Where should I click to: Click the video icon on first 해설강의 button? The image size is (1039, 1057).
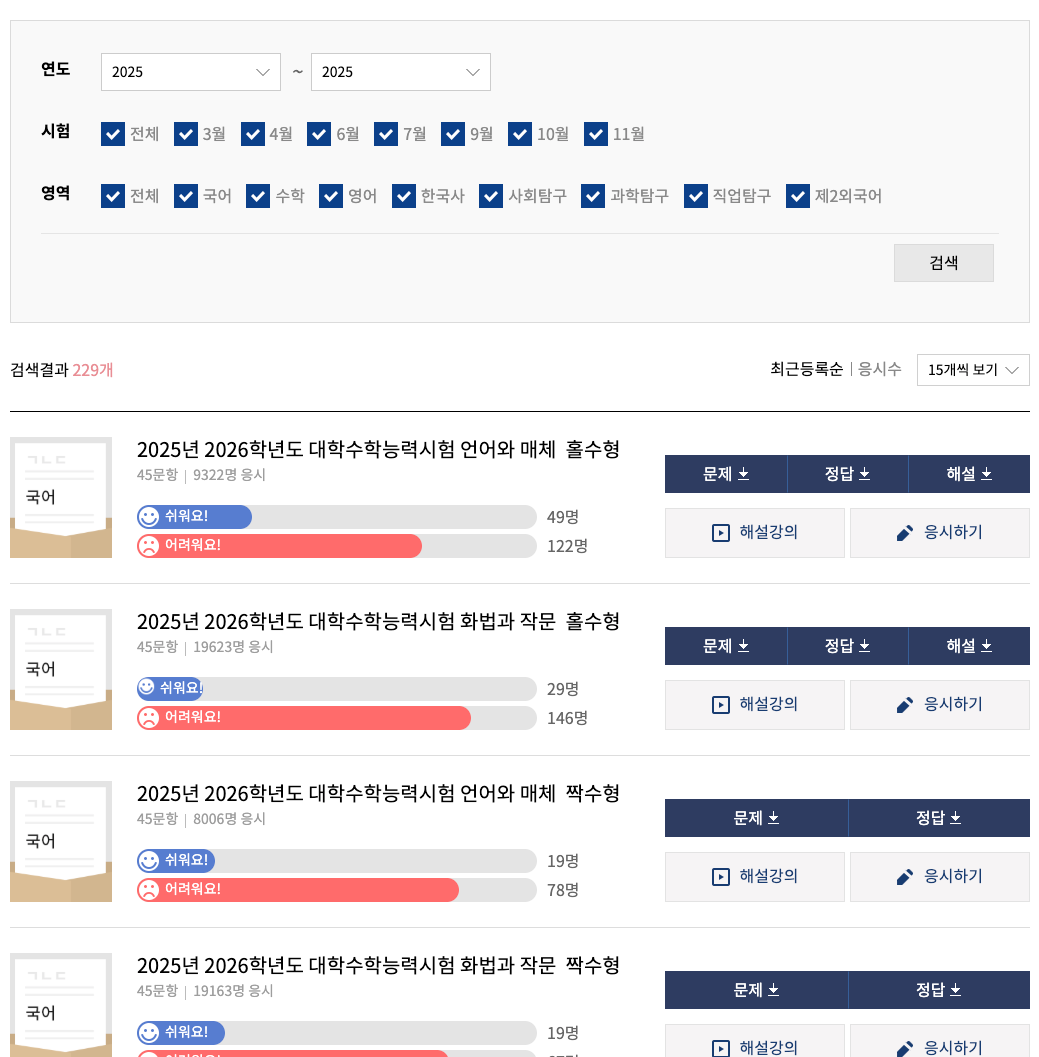(720, 533)
